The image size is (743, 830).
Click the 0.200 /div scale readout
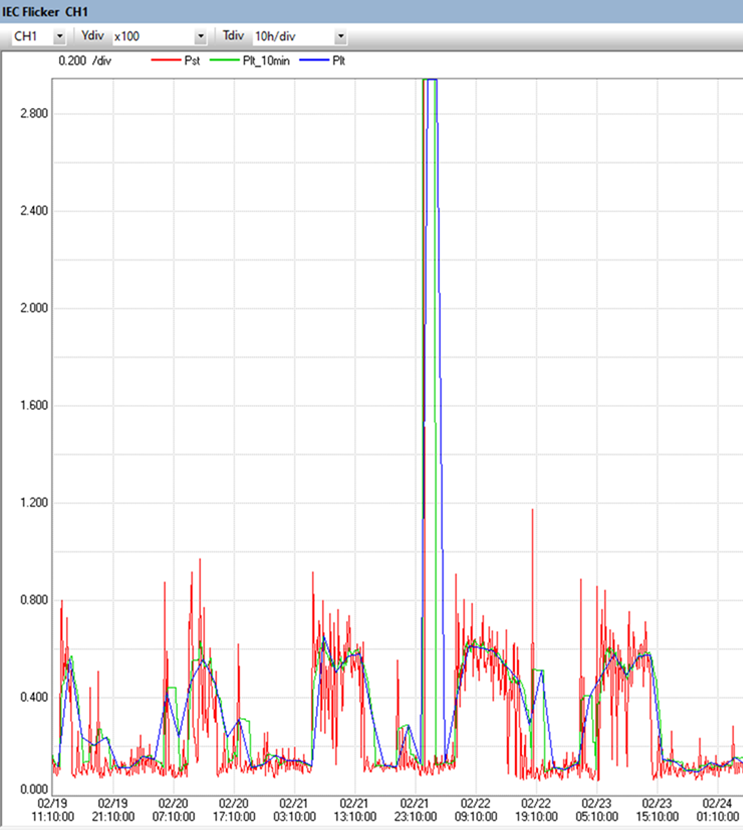pos(85,61)
